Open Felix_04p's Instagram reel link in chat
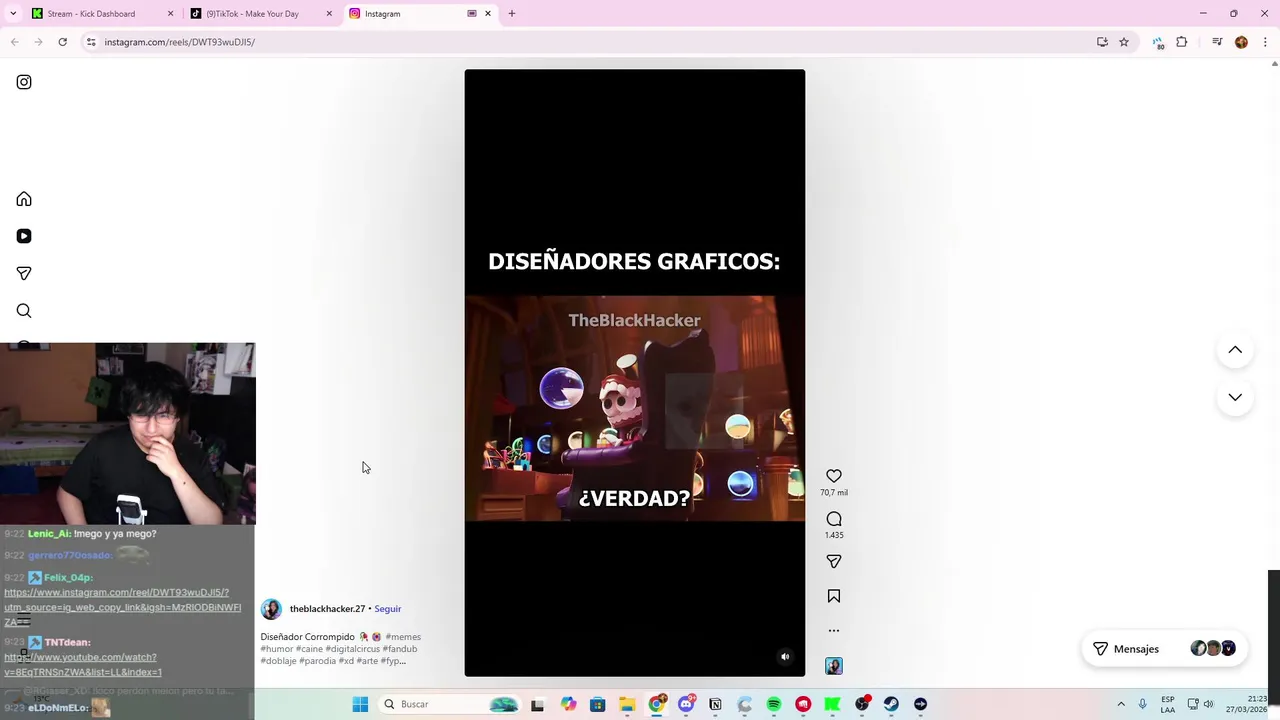The width and height of the screenshot is (1280, 720). click(x=122, y=607)
